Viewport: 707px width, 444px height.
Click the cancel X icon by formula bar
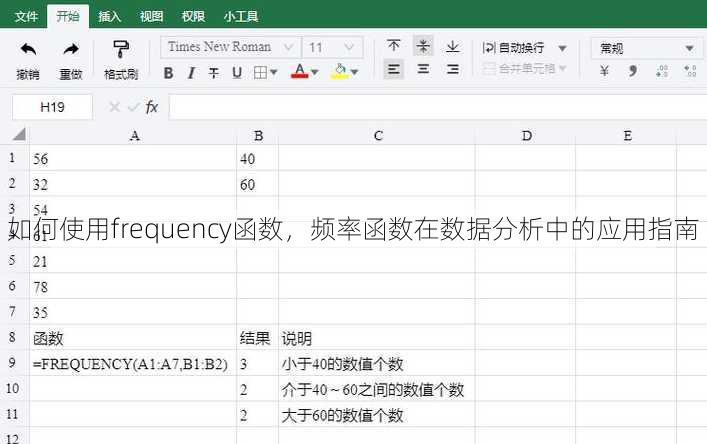(115, 107)
